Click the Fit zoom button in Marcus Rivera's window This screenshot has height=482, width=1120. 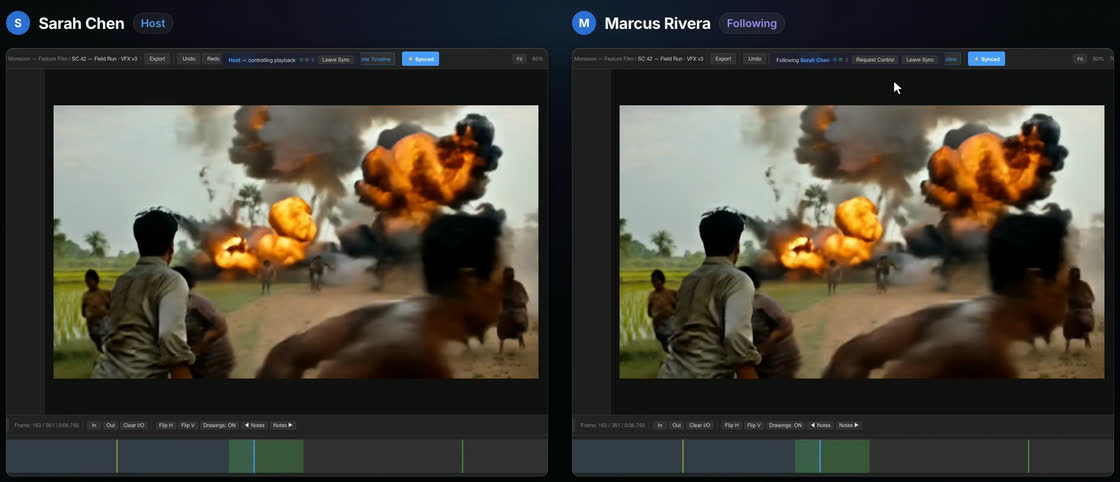click(1080, 59)
